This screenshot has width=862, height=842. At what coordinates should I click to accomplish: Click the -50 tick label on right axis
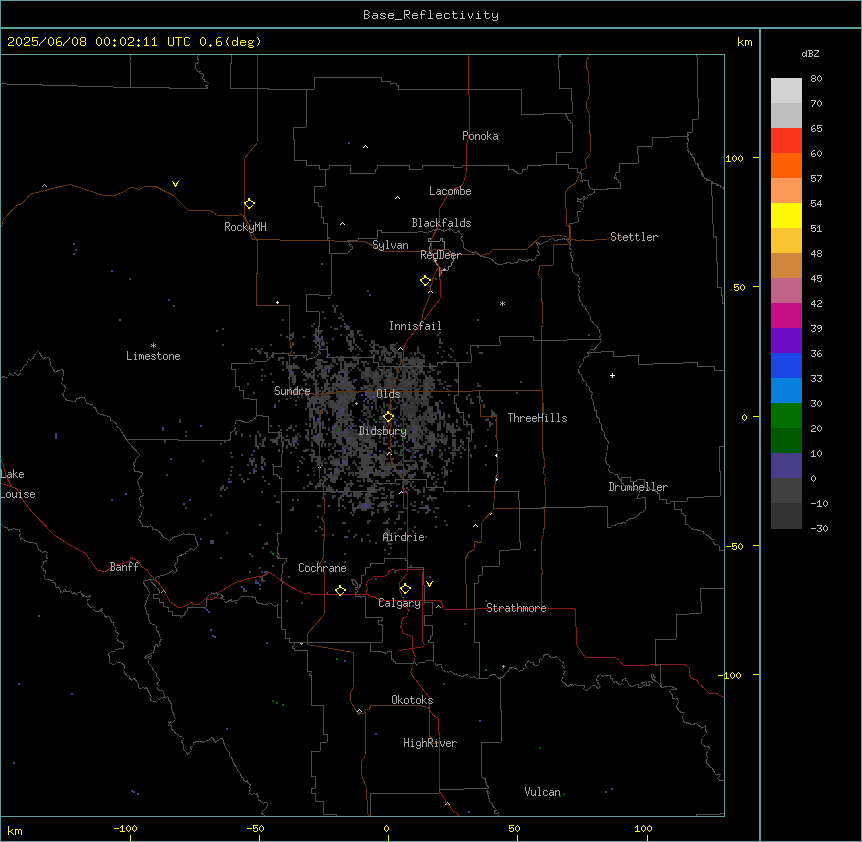click(734, 546)
